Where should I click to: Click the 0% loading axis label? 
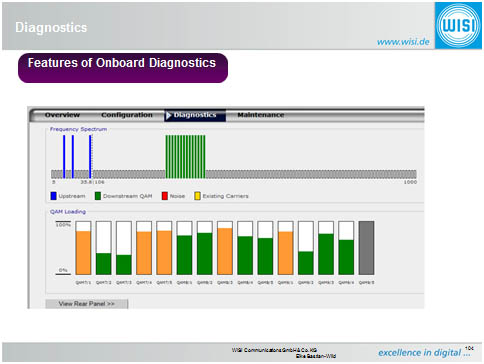point(63,270)
